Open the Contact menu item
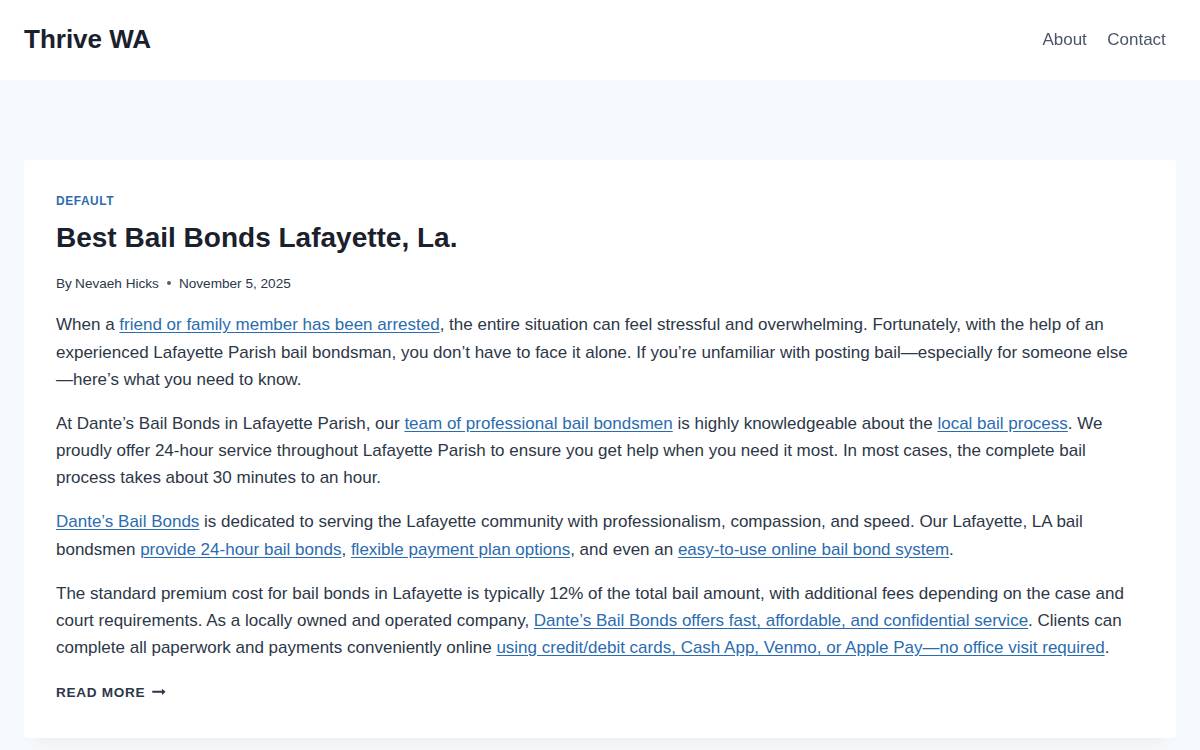The image size is (1200, 750). click(1136, 39)
